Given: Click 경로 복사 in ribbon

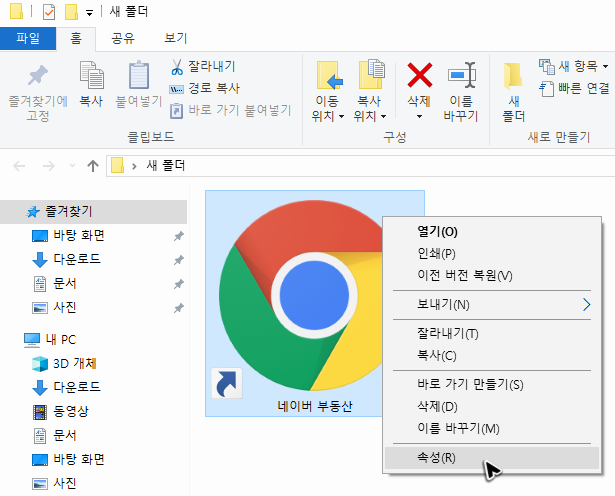Looking at the screenshot, I should click(205, 88).
